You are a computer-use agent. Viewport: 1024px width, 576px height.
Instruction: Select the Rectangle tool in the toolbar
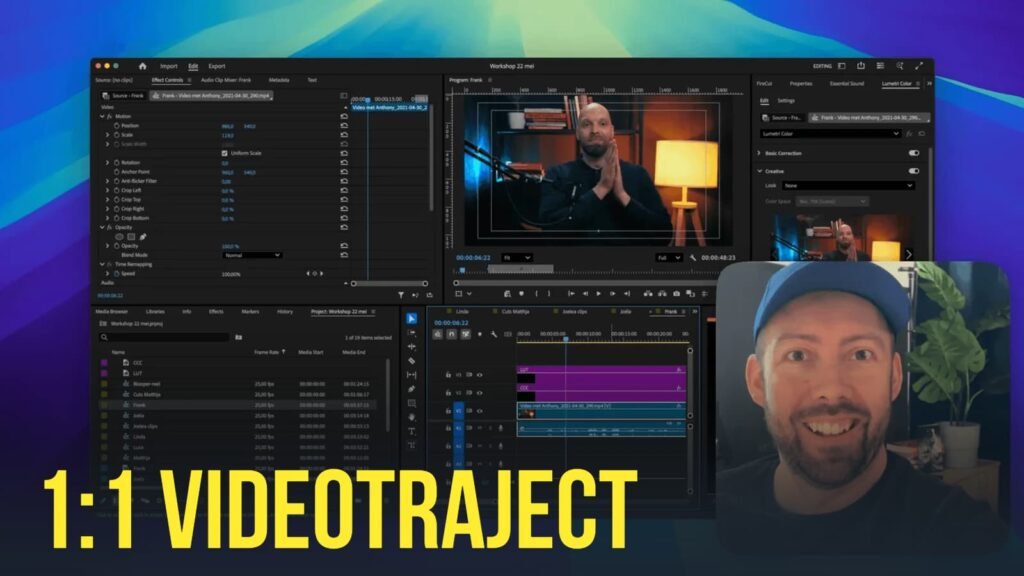[411, 403]
